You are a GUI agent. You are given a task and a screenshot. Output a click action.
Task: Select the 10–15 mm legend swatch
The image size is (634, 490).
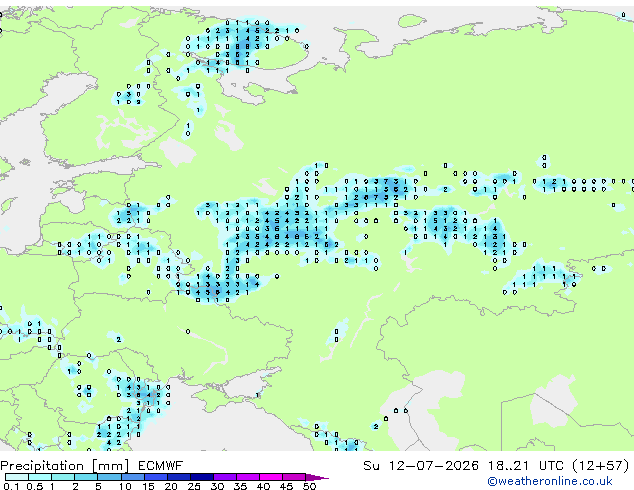tap(132, 477)
